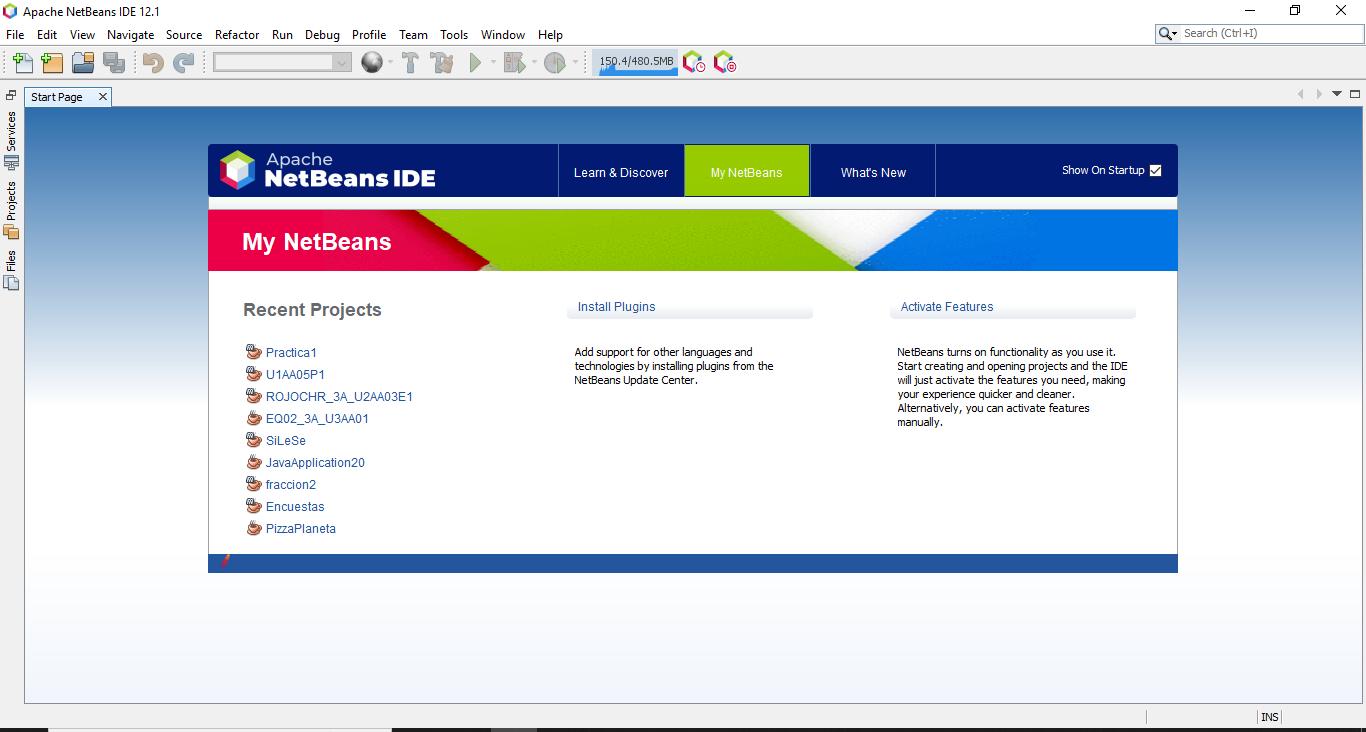This screenshot has width=1366, height=732.
Task: Switch to the What's New tab
Action: (871, 171)
